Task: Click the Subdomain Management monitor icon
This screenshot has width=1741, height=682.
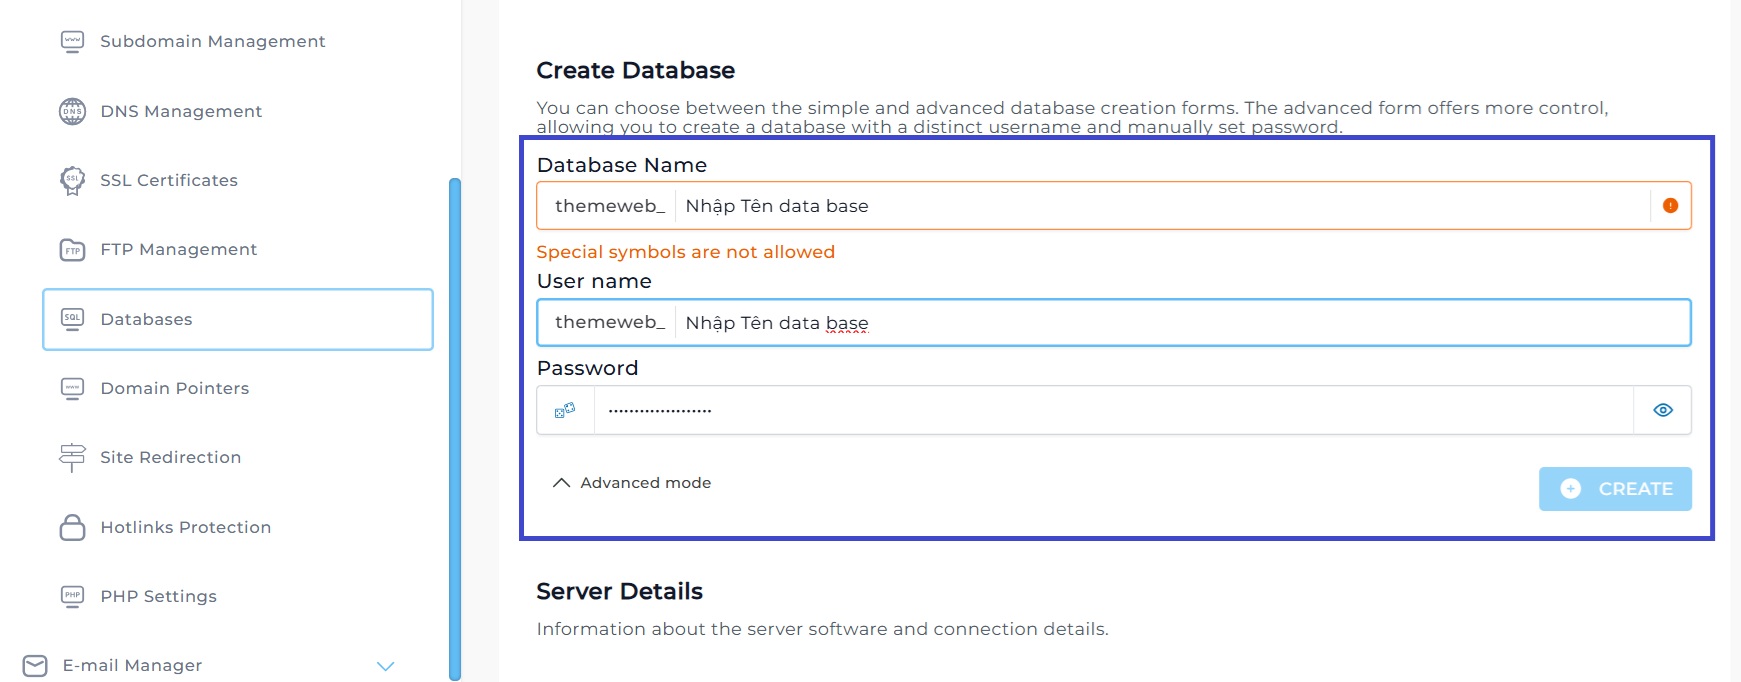Action: click(72, 41)
